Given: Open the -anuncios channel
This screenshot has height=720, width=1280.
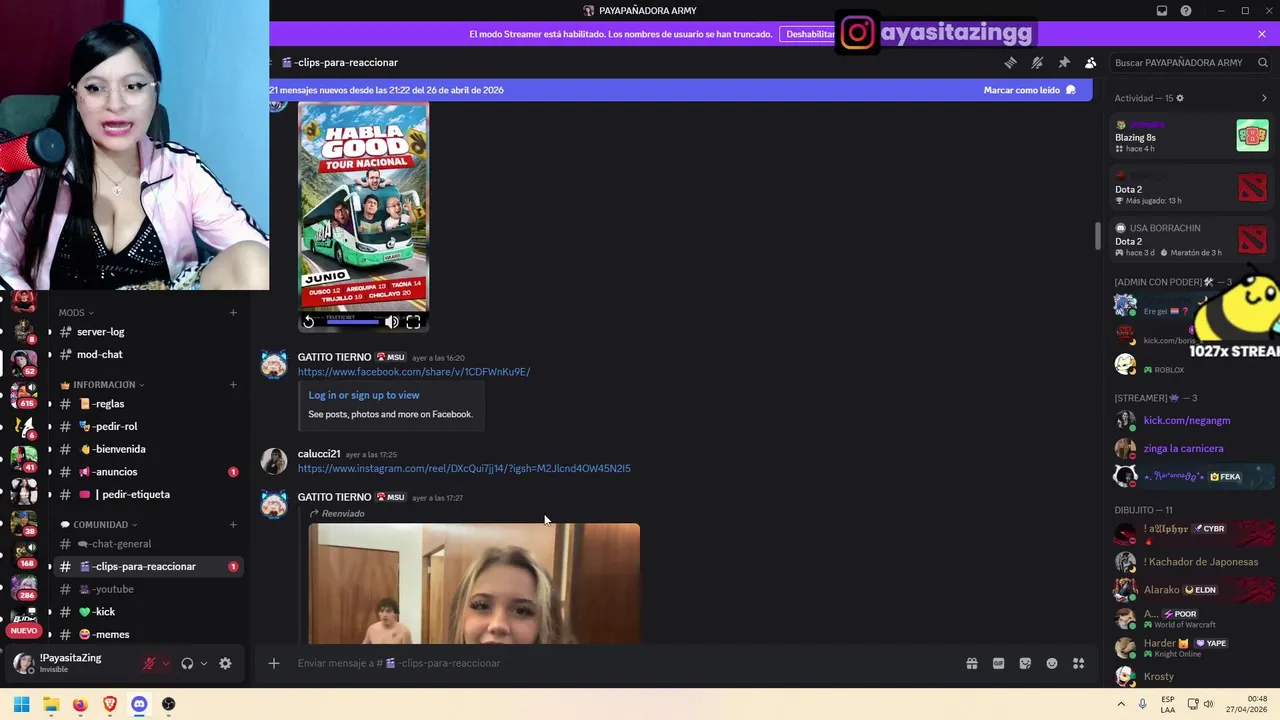Looking at the screenshot, I should (x=148, y=472).
